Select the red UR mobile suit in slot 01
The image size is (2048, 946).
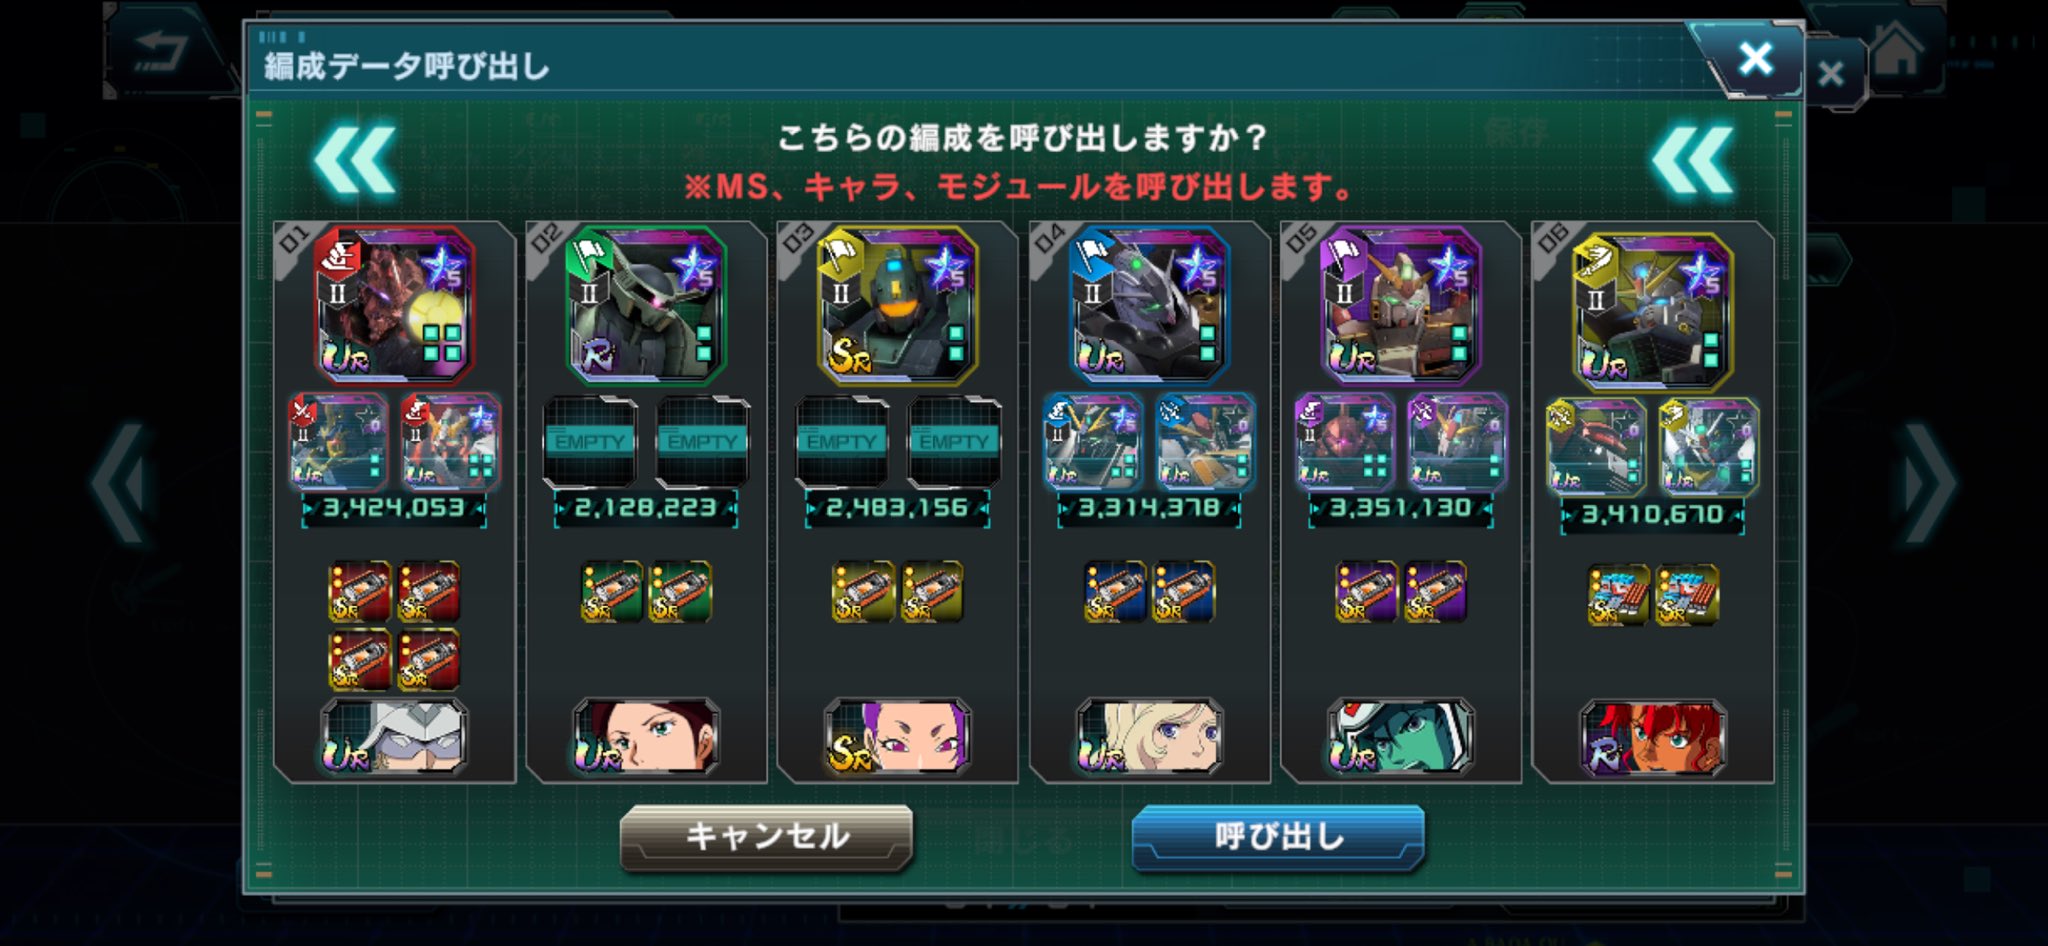point(394,305)
